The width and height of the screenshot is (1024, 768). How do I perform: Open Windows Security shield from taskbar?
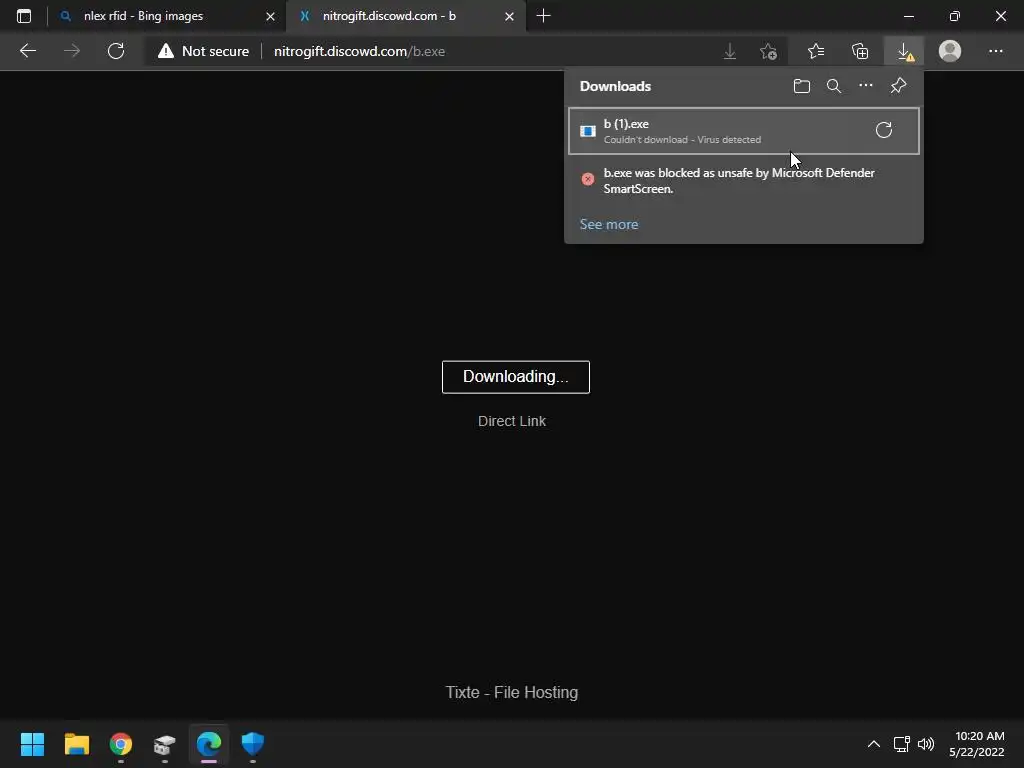click(253, 744)
